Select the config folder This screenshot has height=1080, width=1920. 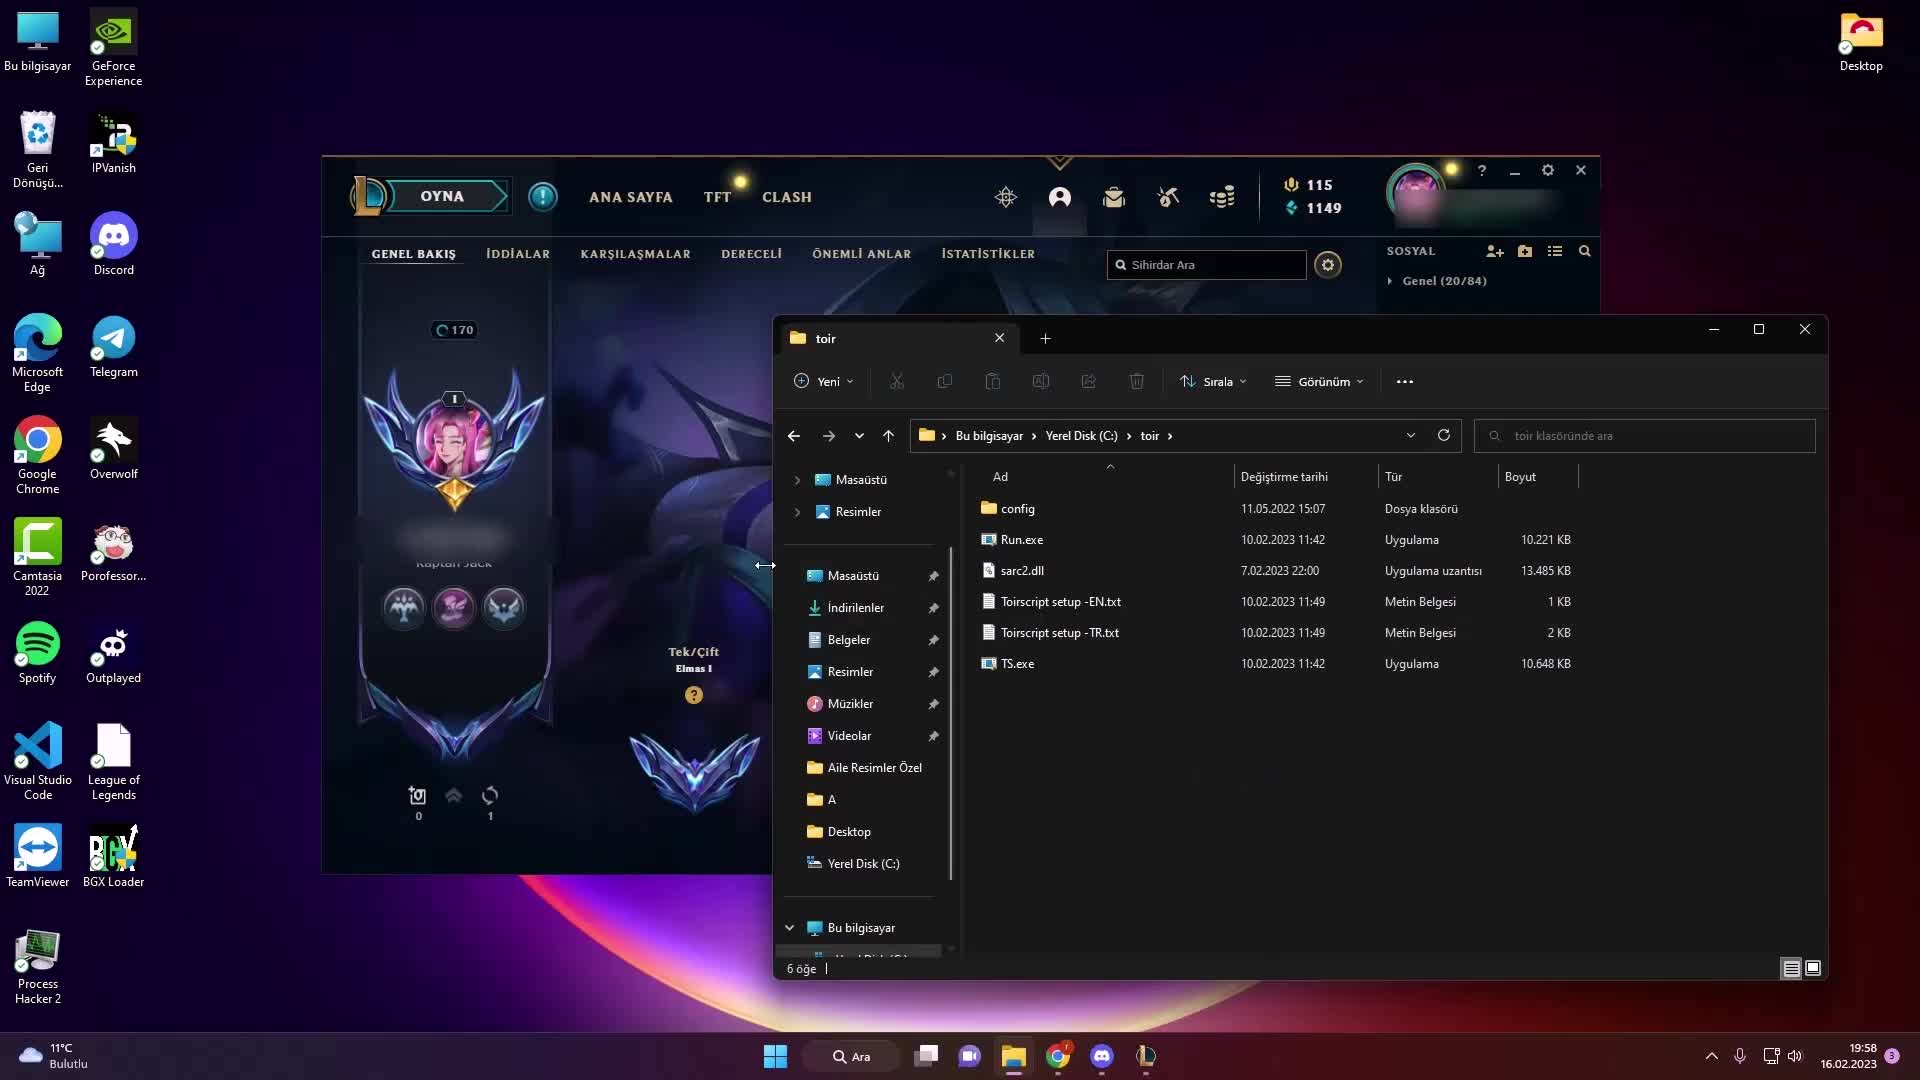1017,509
